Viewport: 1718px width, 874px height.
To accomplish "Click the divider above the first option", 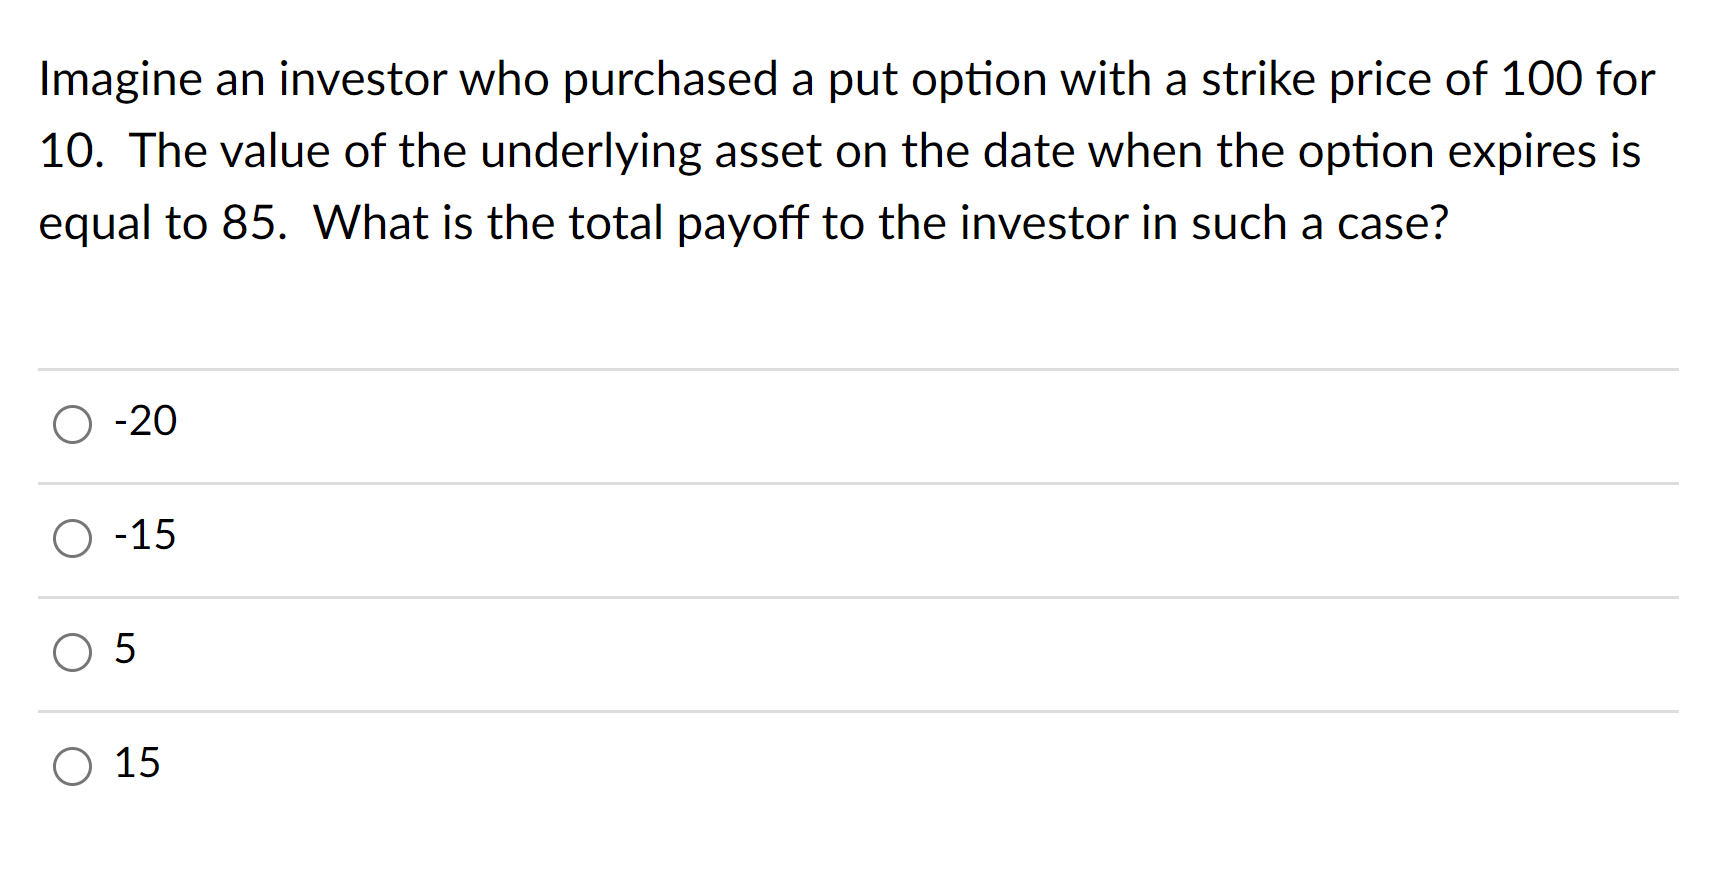I will point(858,371).
